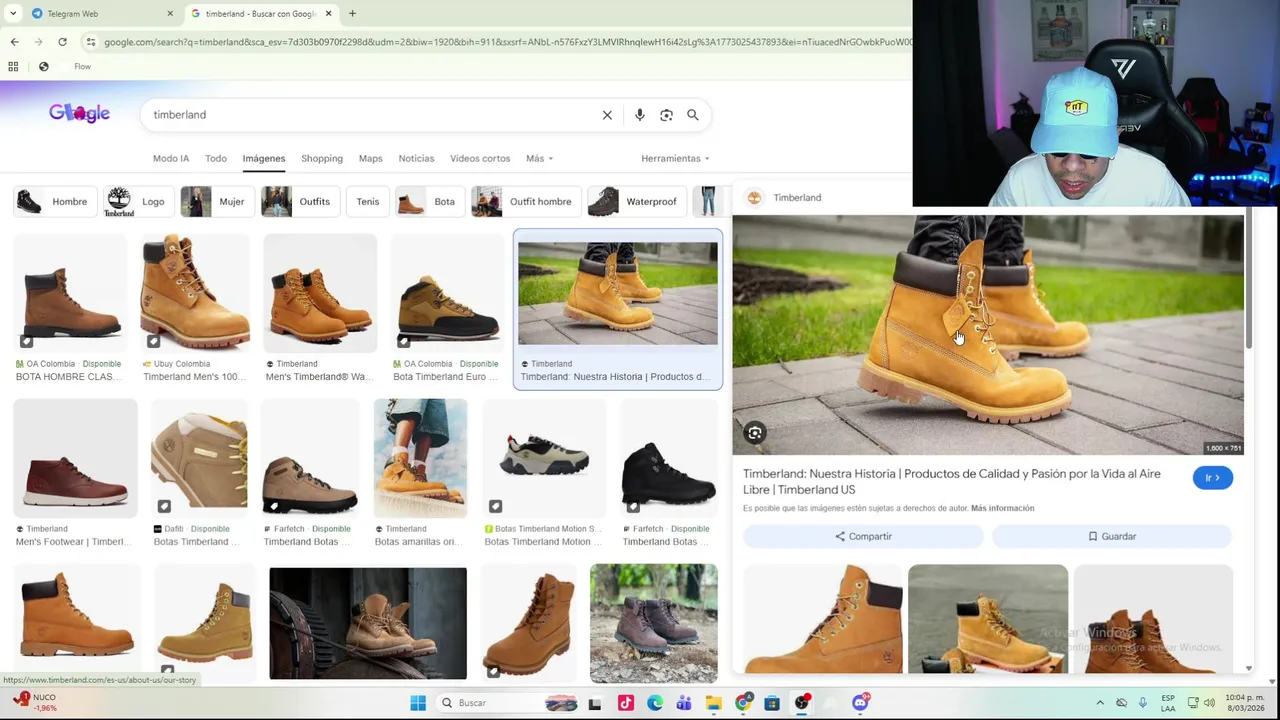
Task: Close the timberland Google search tab
Action: [x=328, y=14]
